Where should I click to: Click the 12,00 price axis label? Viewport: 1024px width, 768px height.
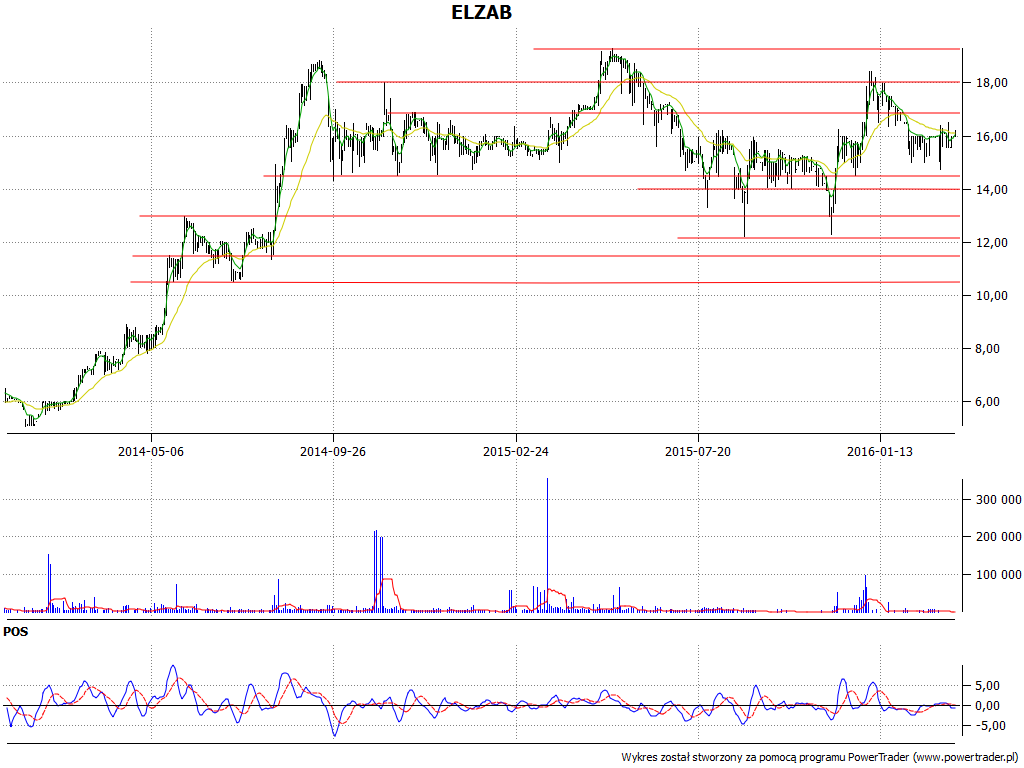[x=991, y=242]
